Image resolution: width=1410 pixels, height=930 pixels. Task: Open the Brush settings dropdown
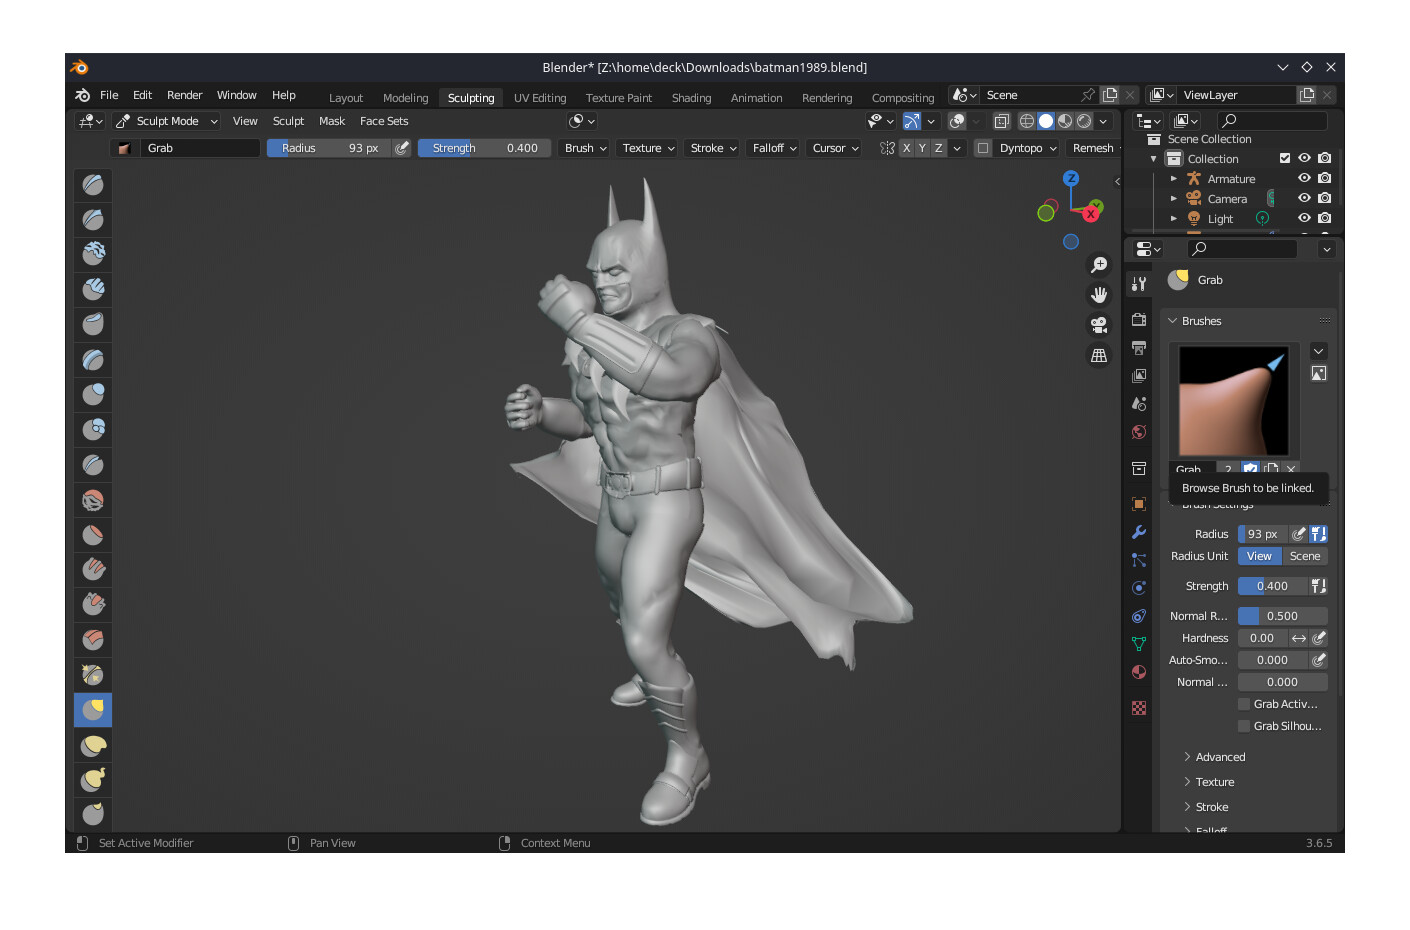[x=585, y=148]
